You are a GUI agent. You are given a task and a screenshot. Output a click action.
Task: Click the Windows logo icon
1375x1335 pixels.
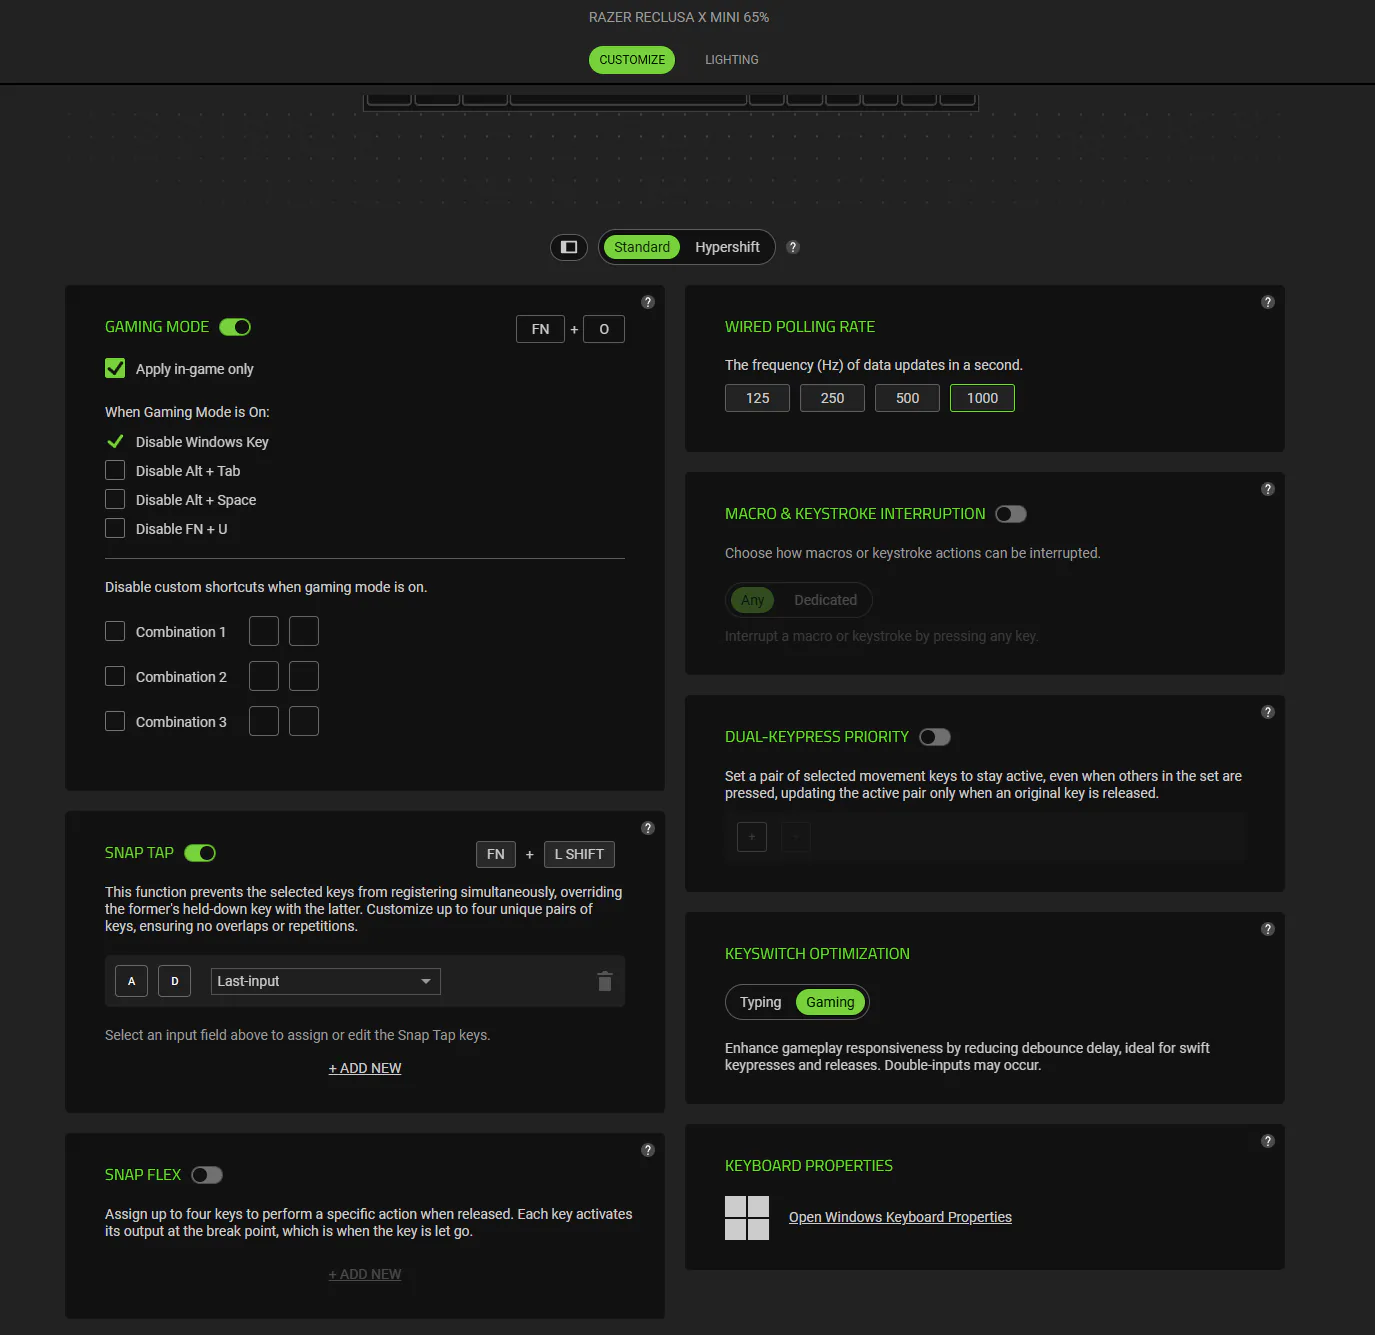point(747,1218)
